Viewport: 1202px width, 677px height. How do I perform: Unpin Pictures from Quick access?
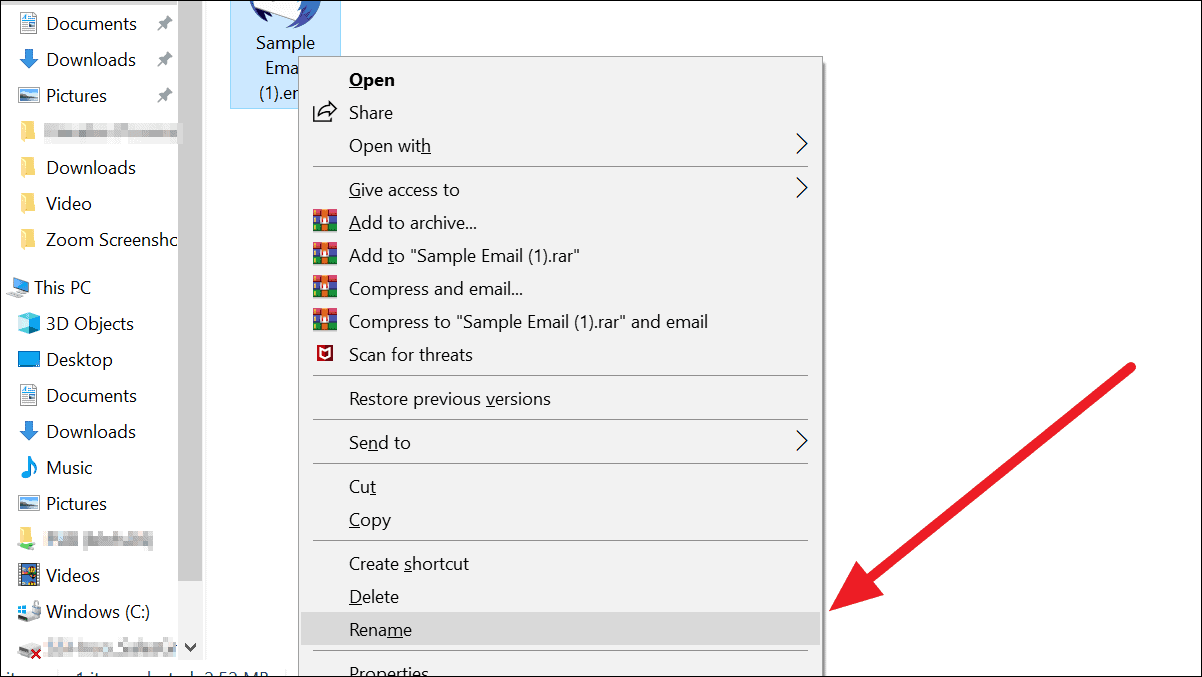coord(167,93)
